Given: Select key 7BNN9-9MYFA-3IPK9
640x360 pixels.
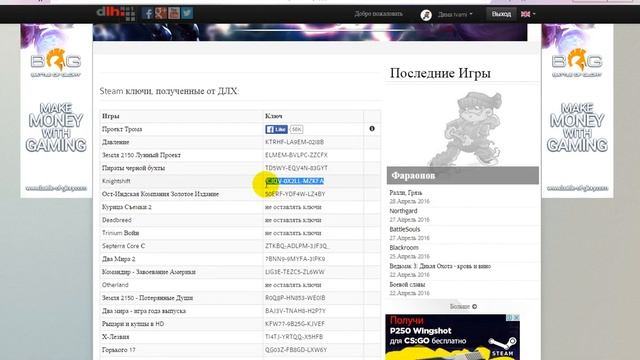Looking at the screenshot, I should pyautogui.click(x=295, y=259).
